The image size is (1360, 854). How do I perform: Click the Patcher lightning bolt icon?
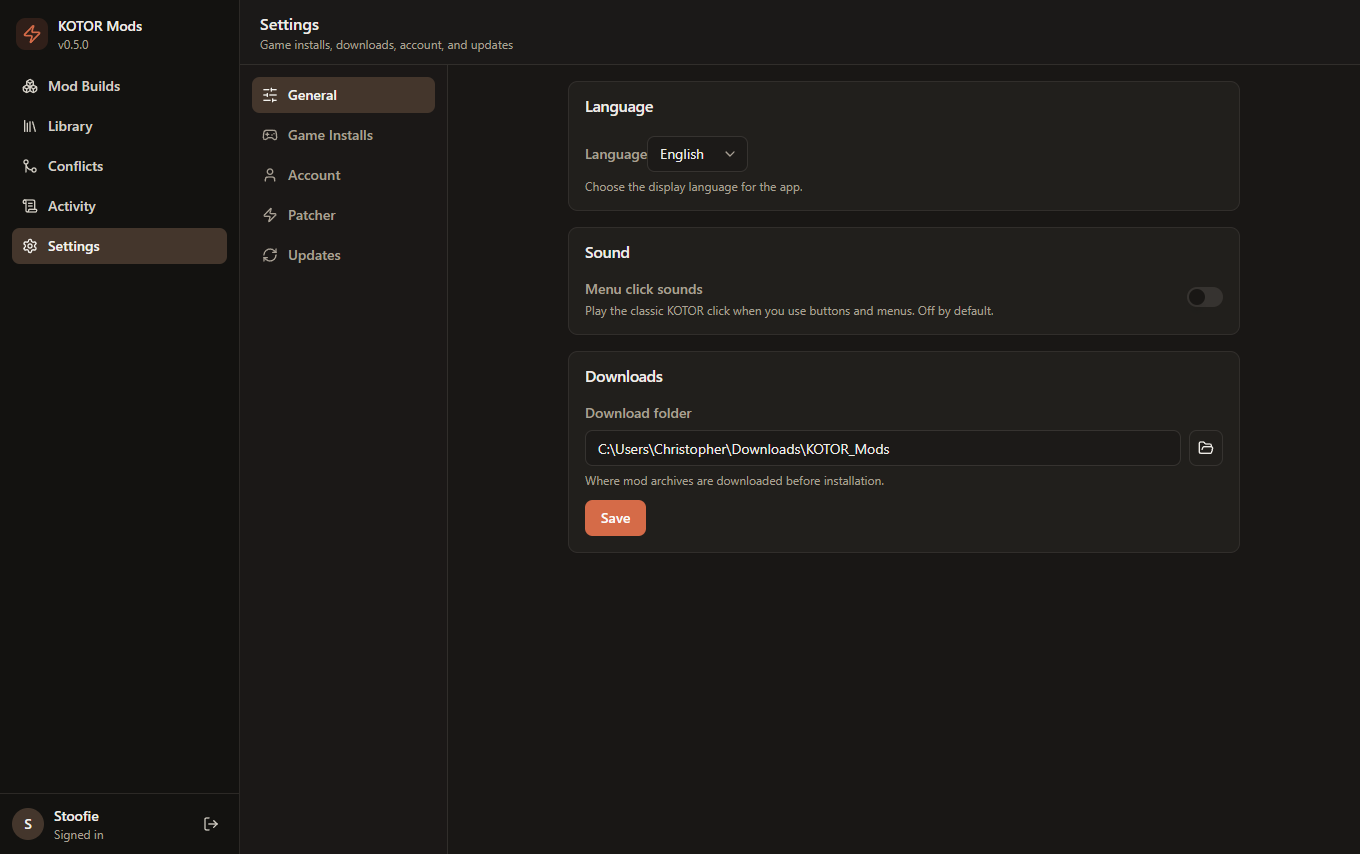[x=270, y=215]
